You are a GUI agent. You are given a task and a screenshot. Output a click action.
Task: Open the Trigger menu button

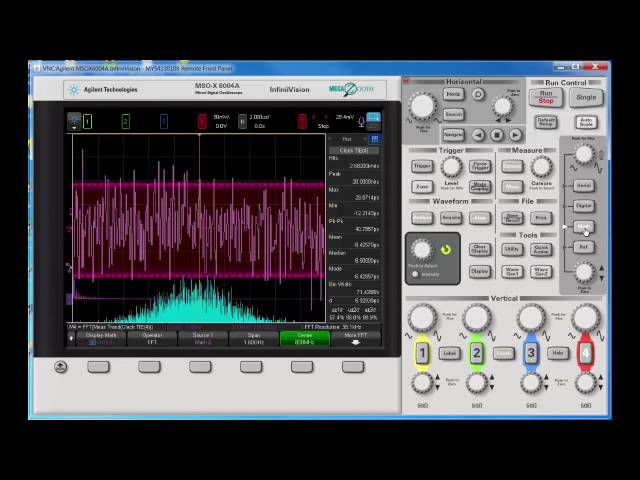[422, 166]
